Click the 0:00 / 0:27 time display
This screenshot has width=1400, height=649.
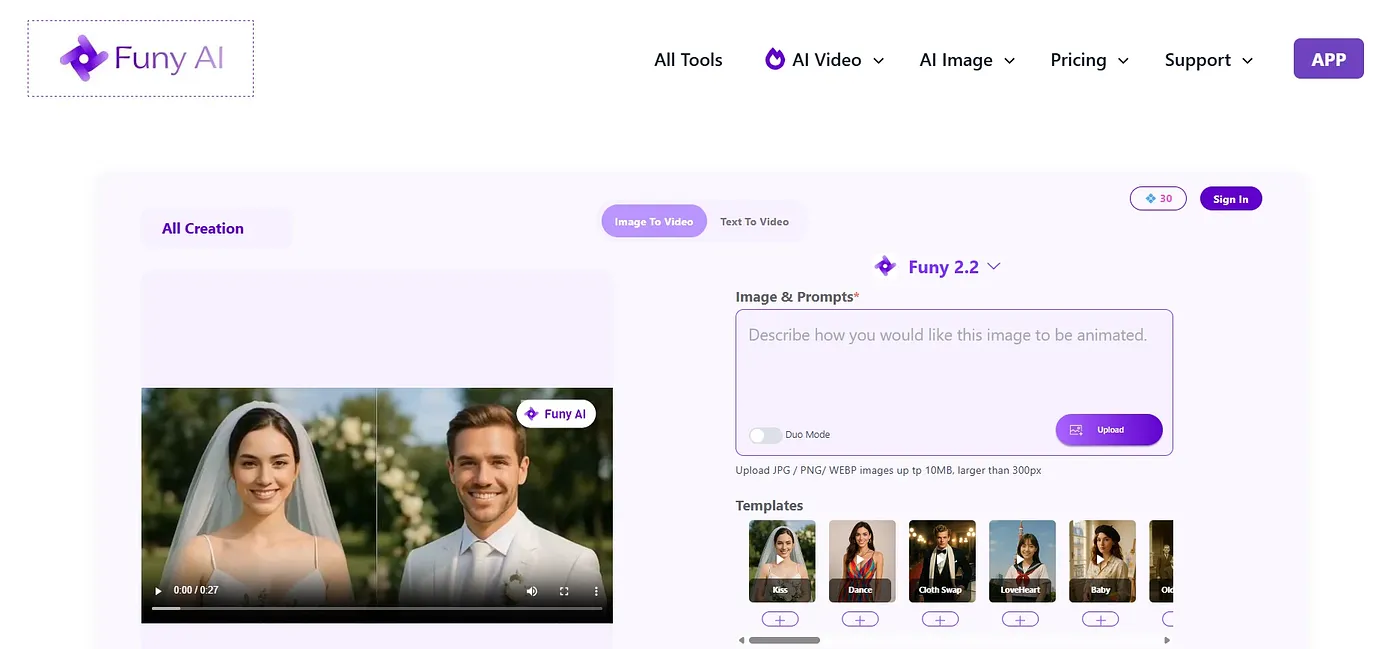point(196,591)
